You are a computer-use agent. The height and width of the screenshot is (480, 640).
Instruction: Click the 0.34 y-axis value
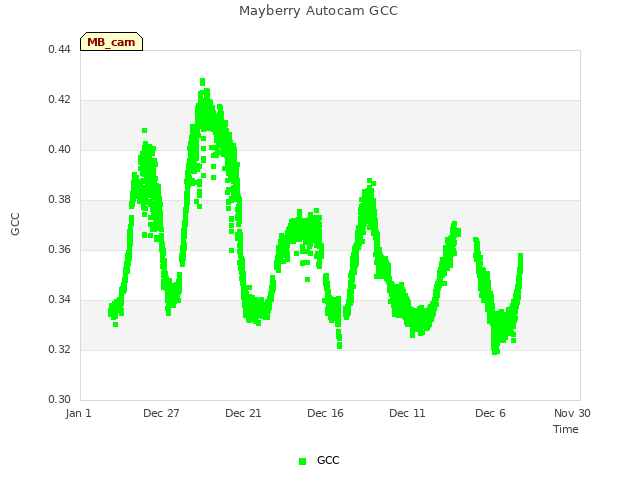[x=60, y=299]
